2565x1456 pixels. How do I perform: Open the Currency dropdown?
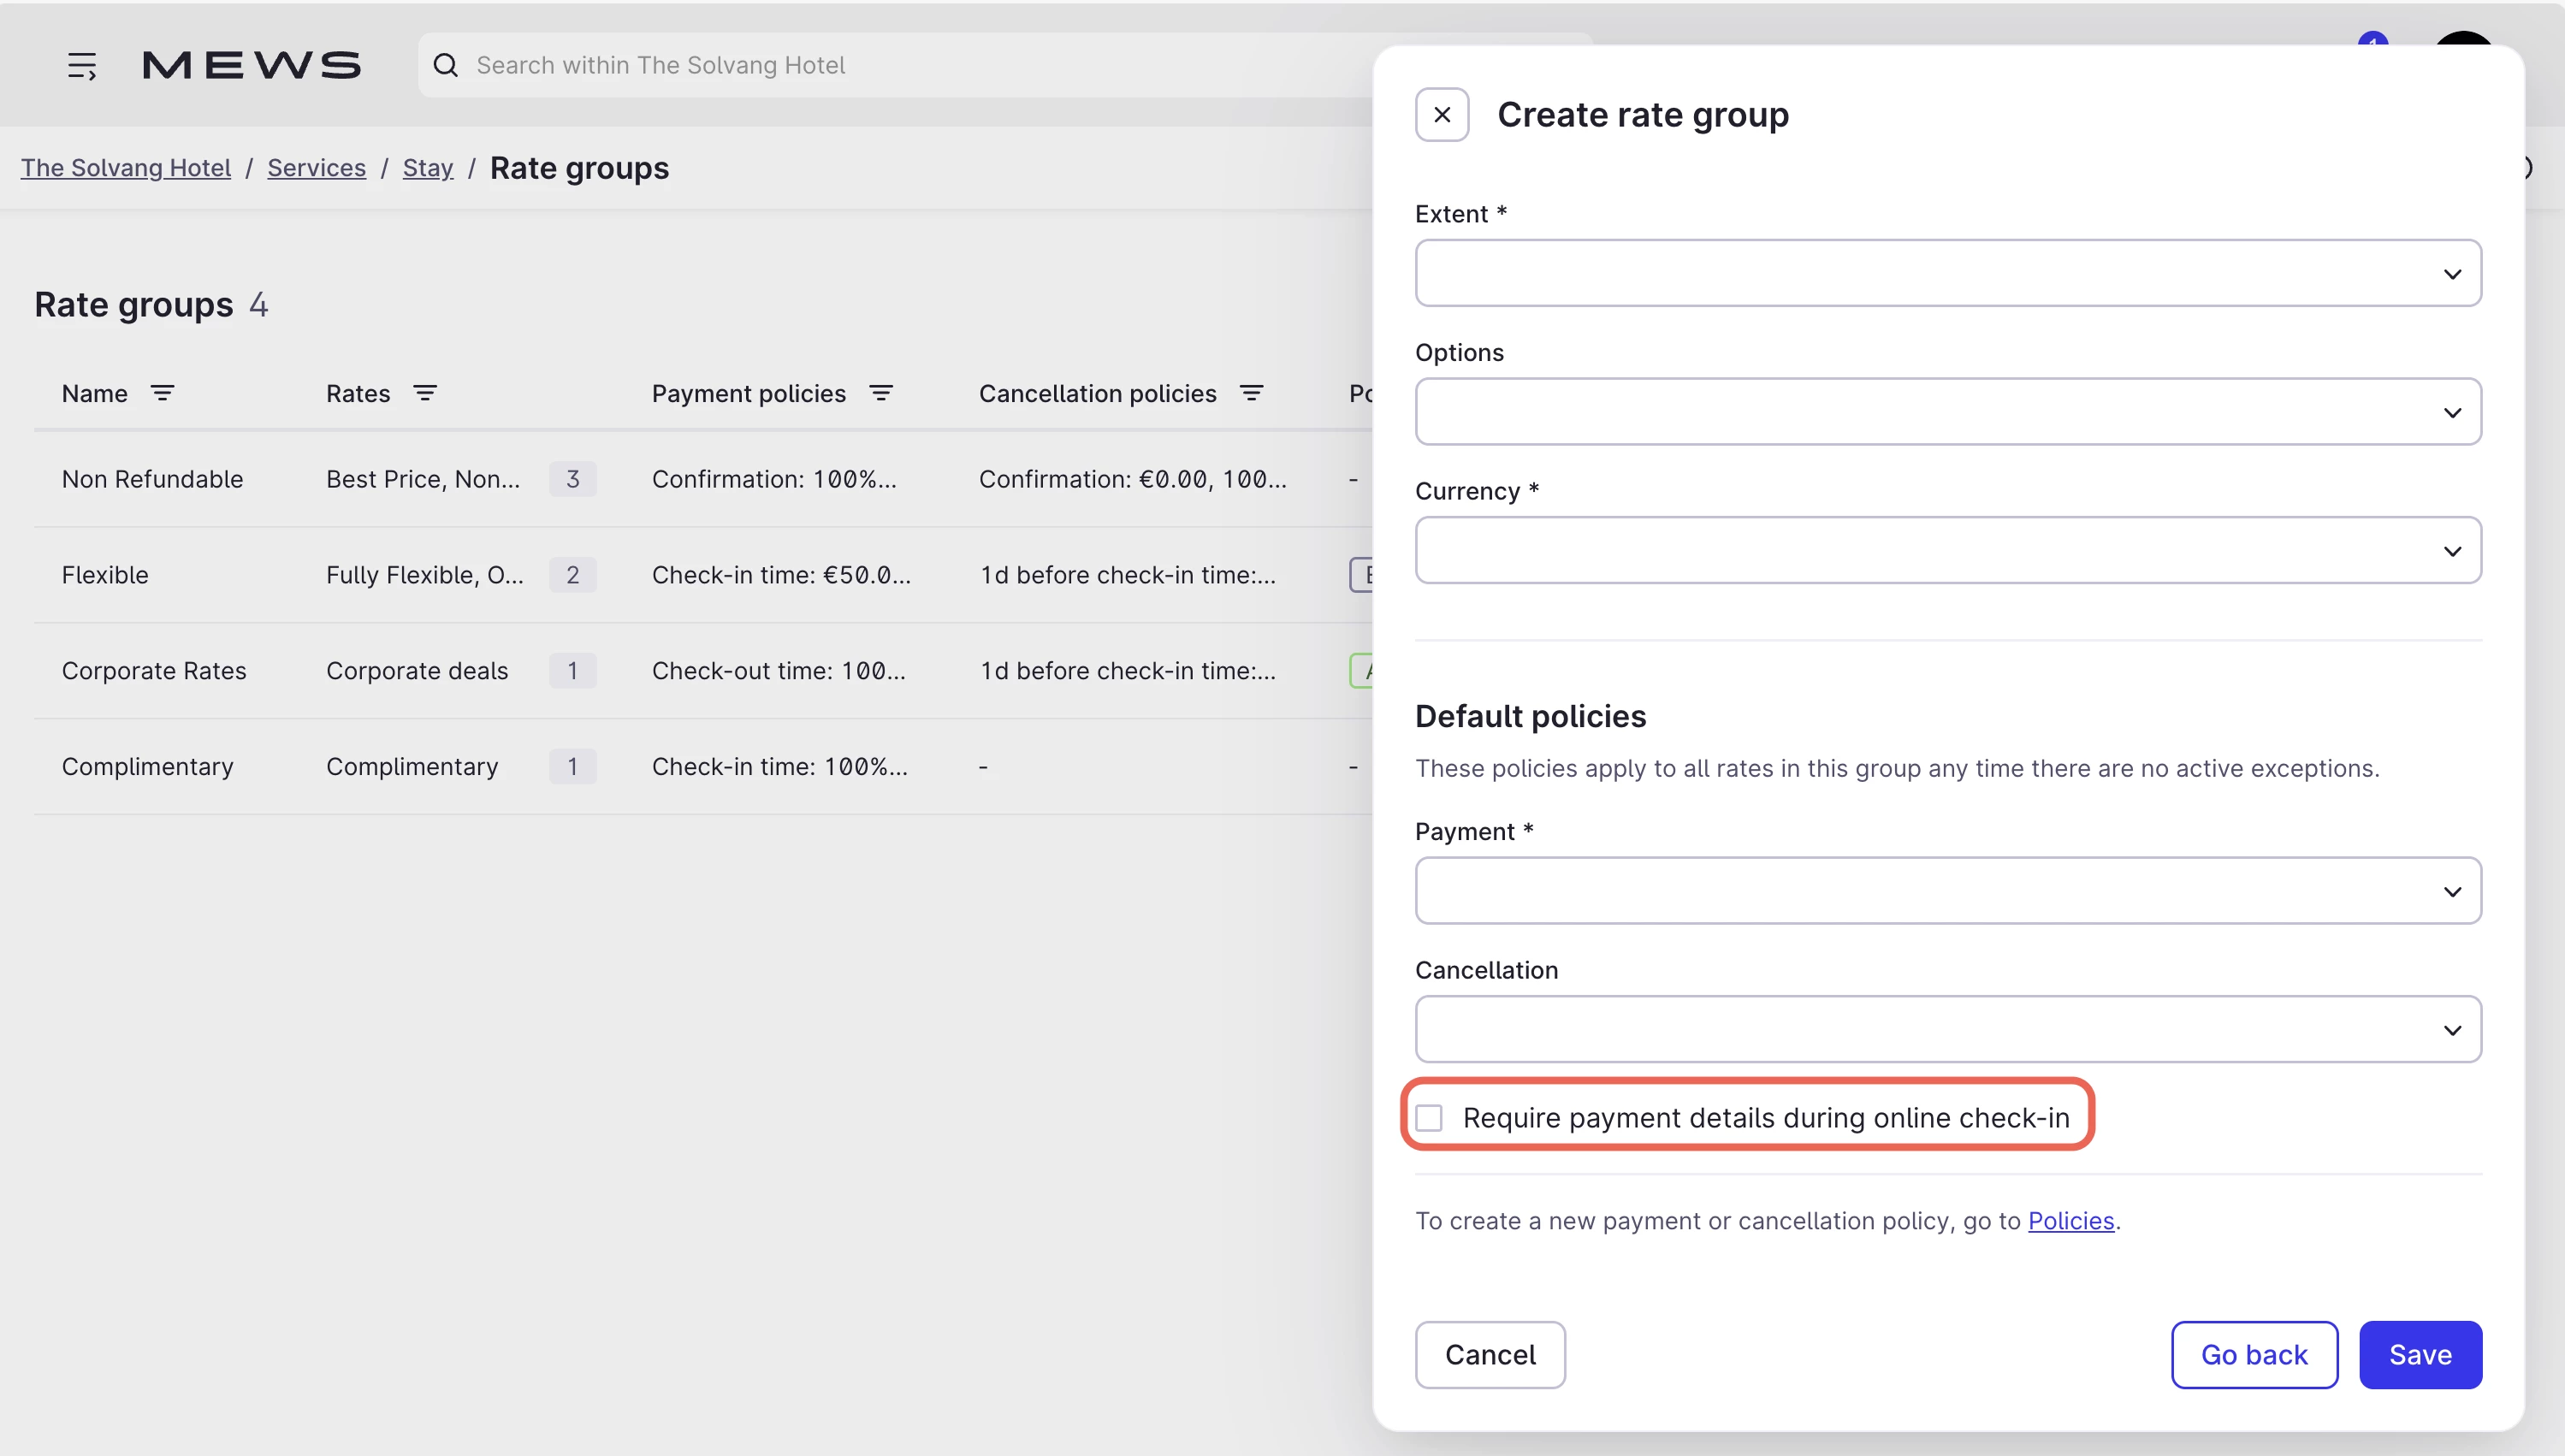coord(1946,550)
